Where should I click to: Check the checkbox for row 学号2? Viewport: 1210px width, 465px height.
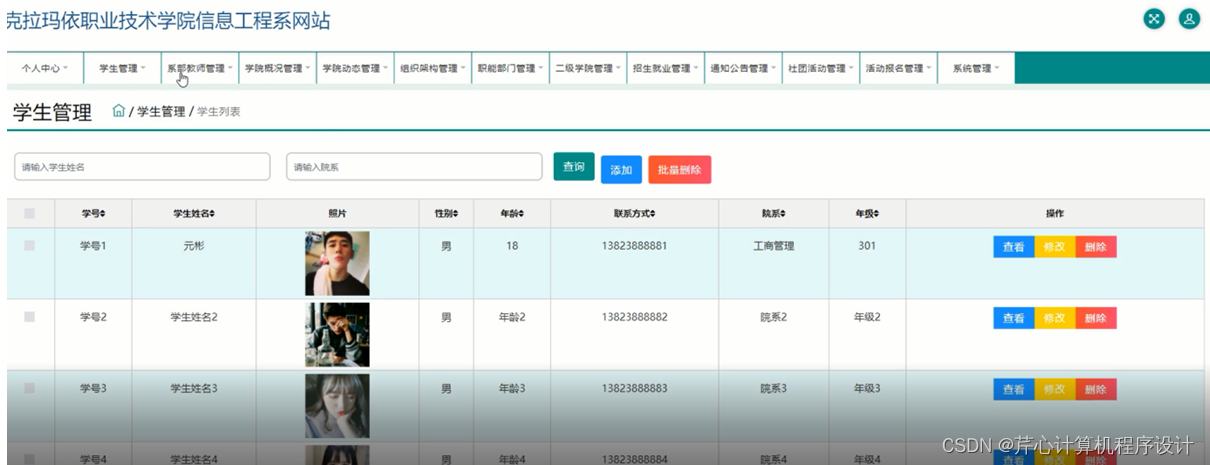point(29,316)
